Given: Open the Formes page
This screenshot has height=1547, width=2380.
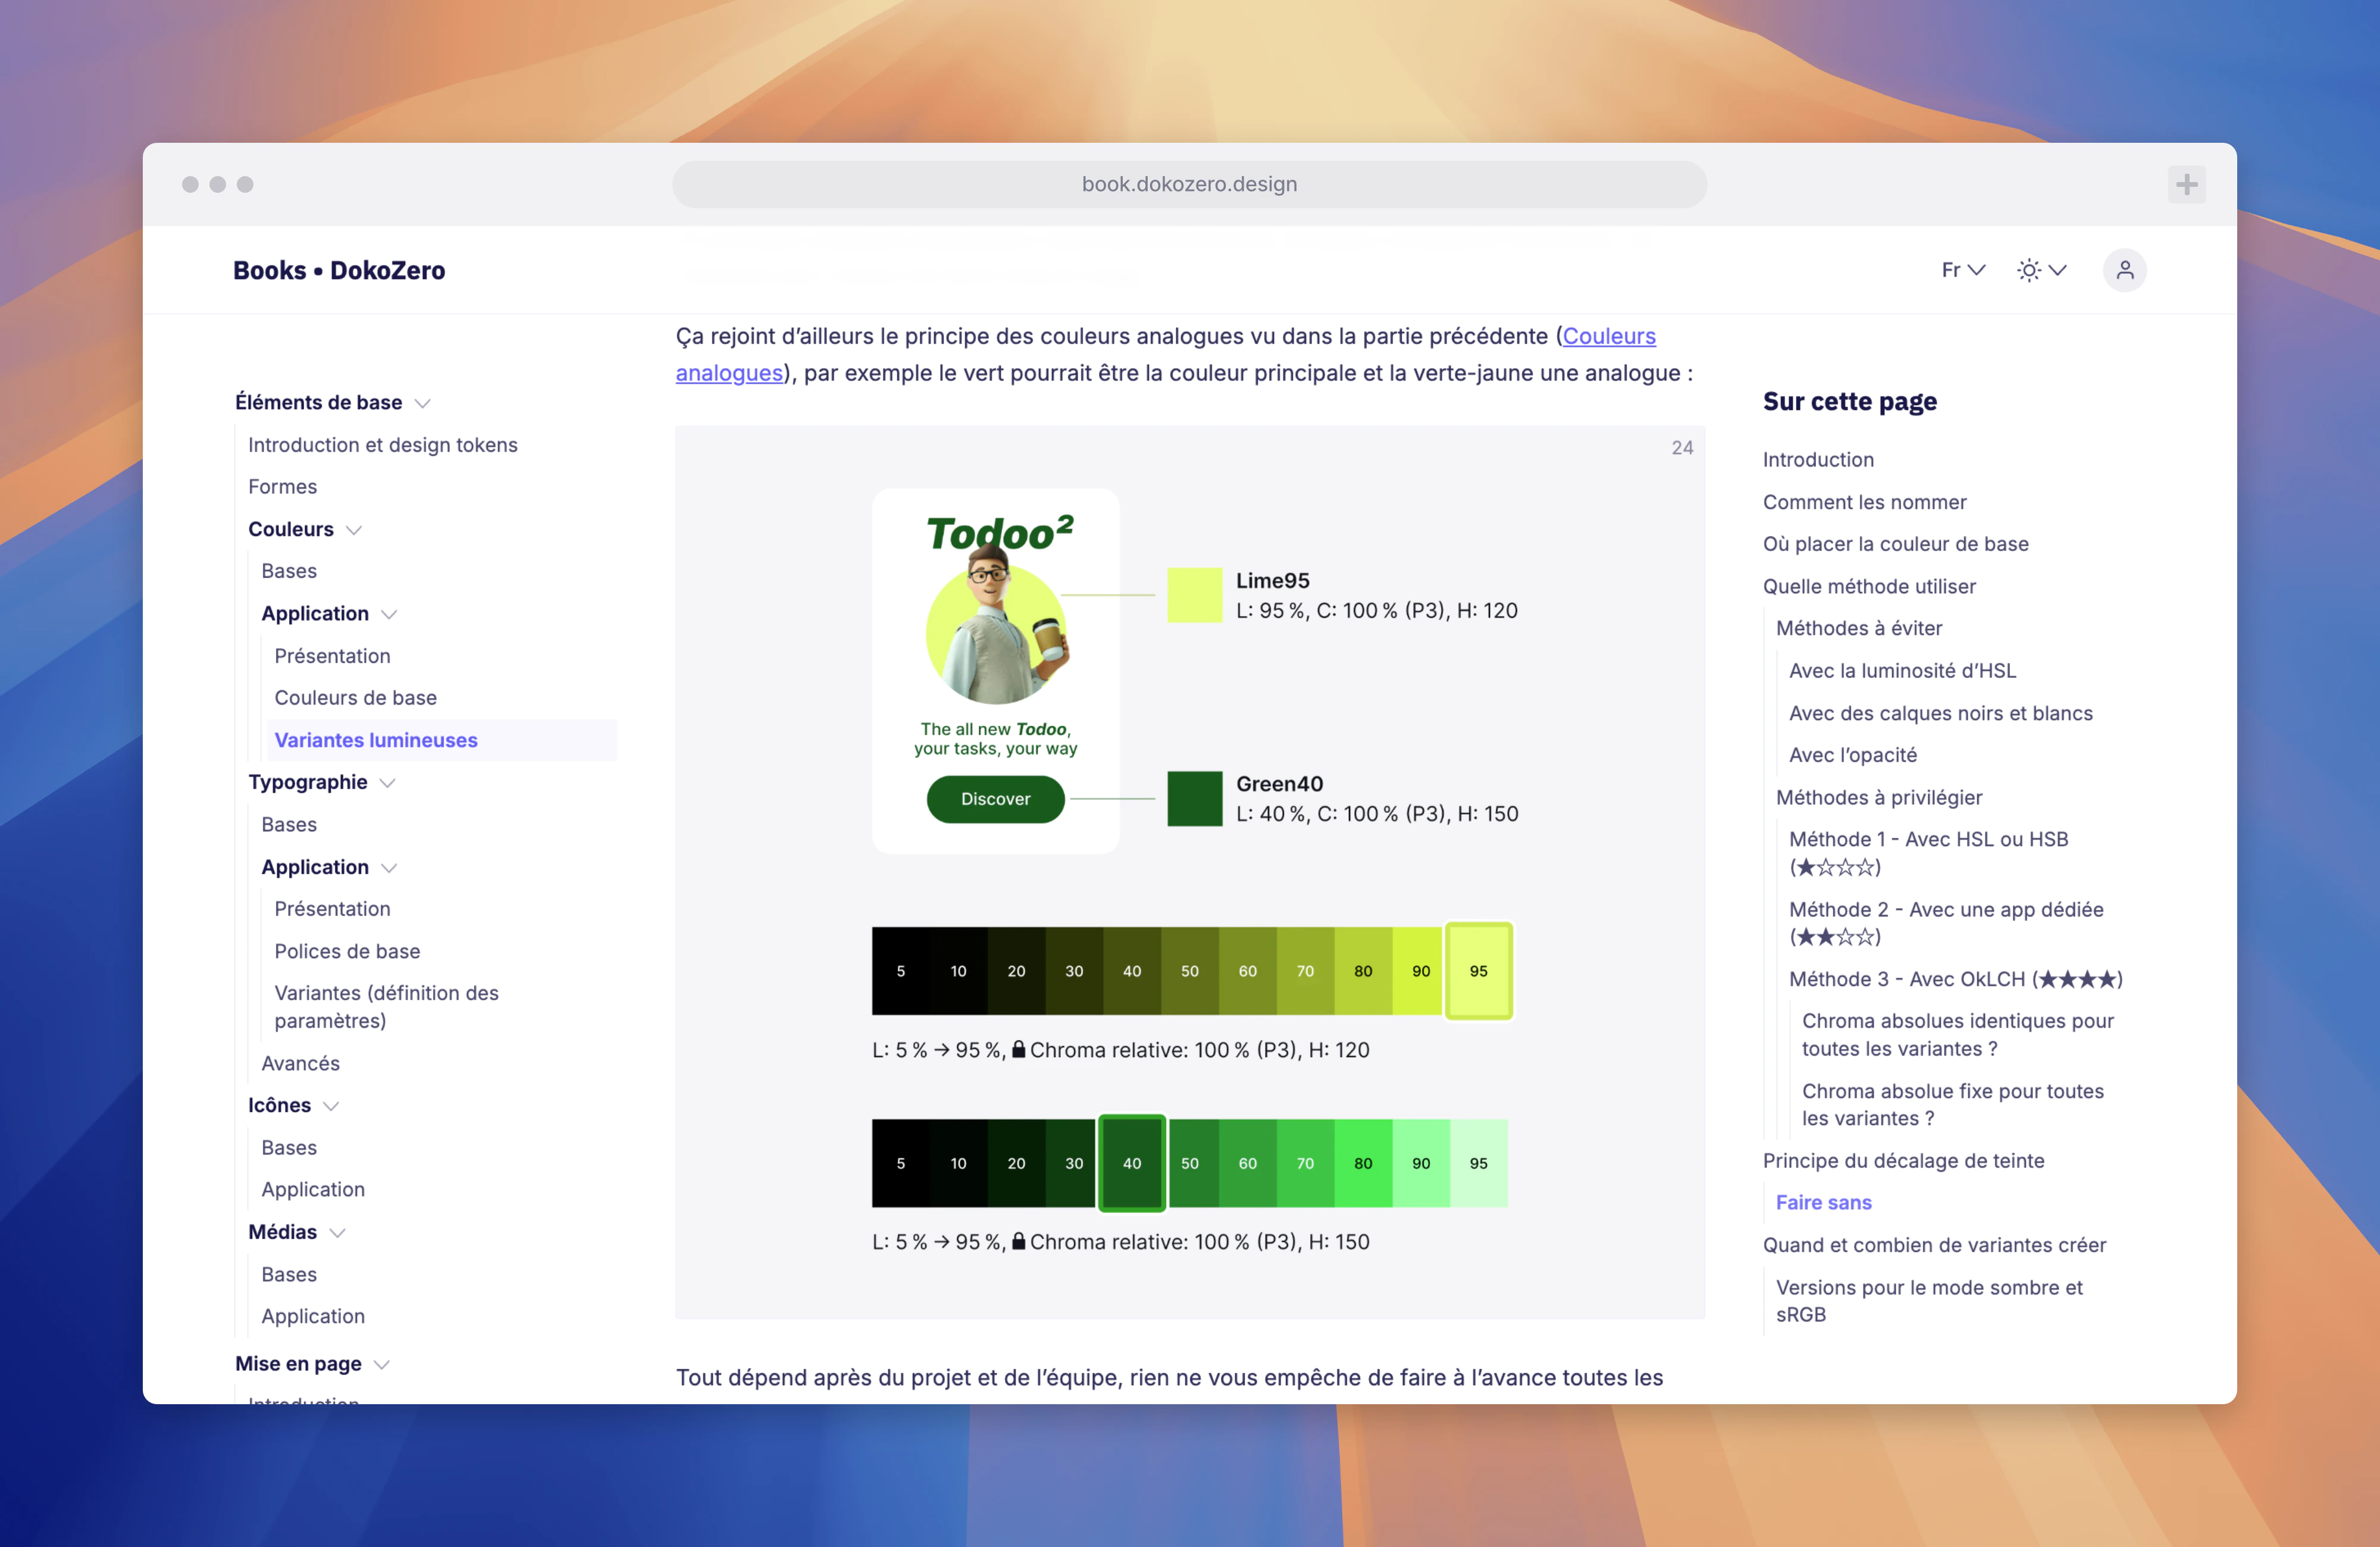Looking at the screenshot, I should [x=282, y=487].
